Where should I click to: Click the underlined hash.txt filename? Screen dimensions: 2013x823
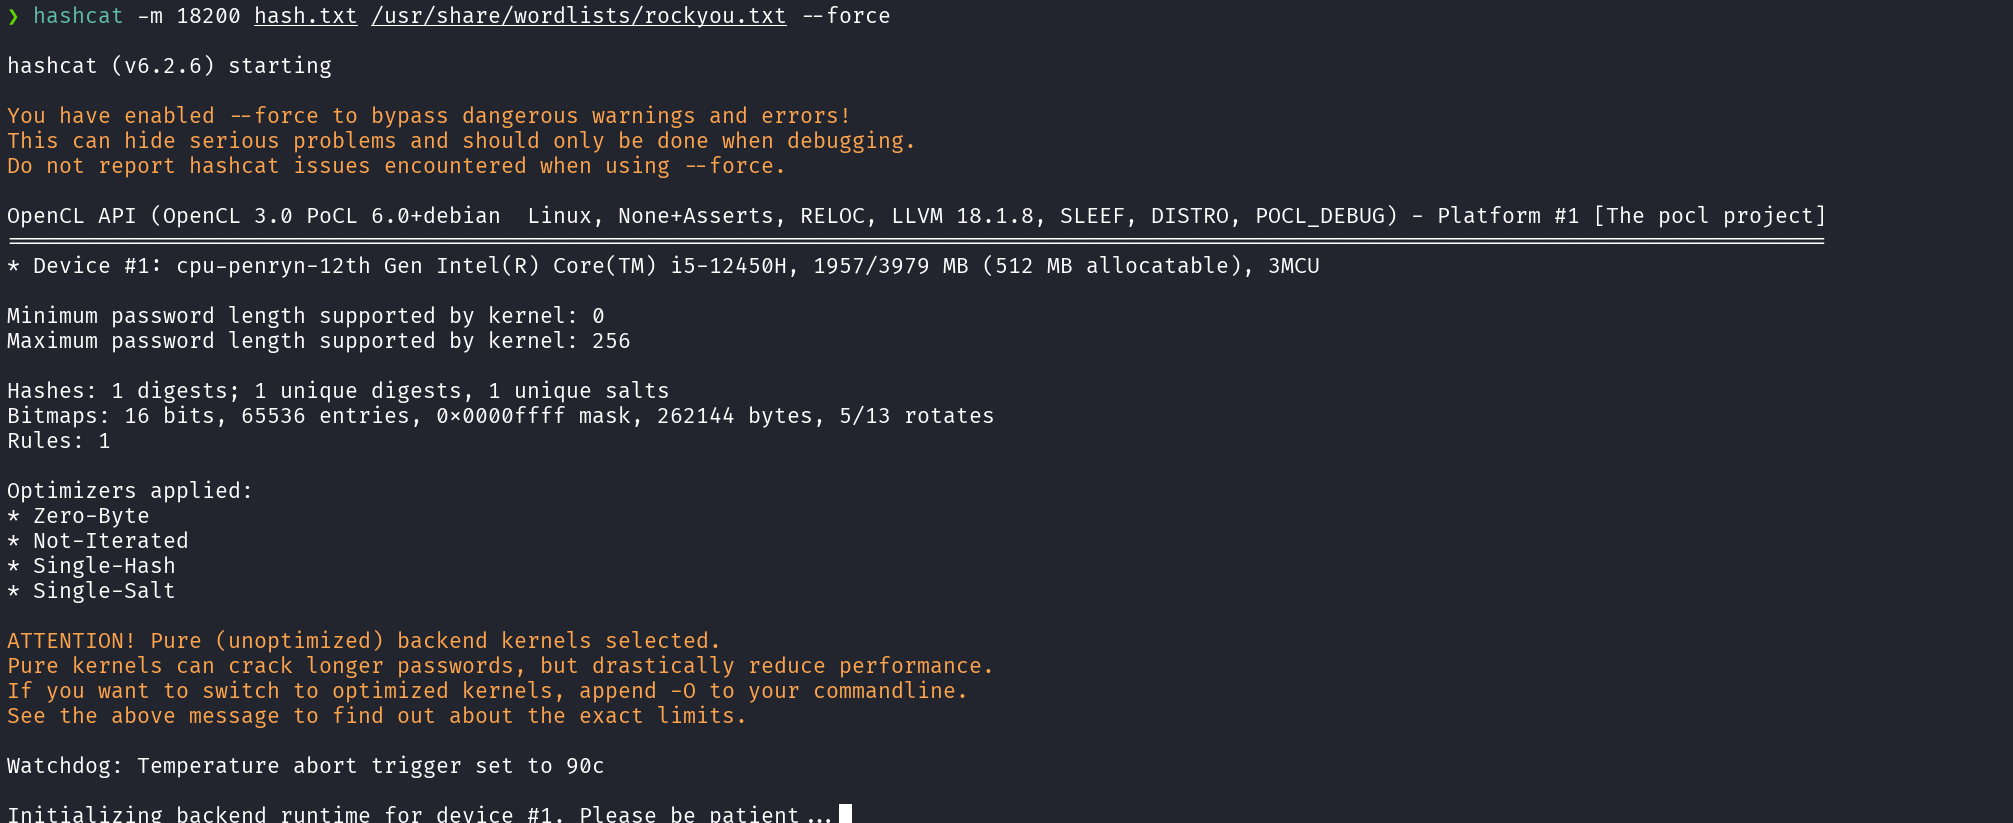(x=305, y=16)
